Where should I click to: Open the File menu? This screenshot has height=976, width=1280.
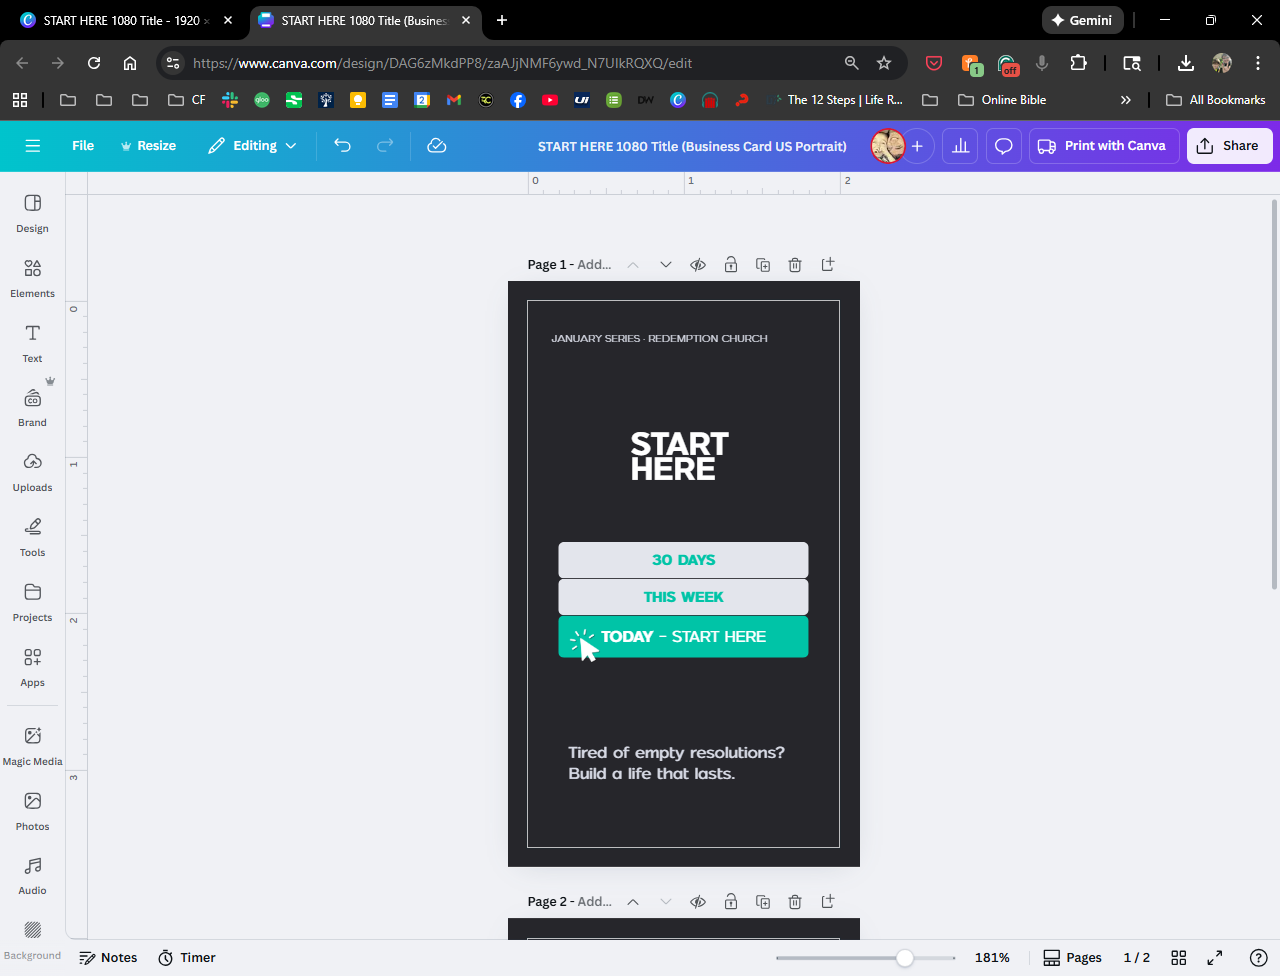tap(83, 146)
